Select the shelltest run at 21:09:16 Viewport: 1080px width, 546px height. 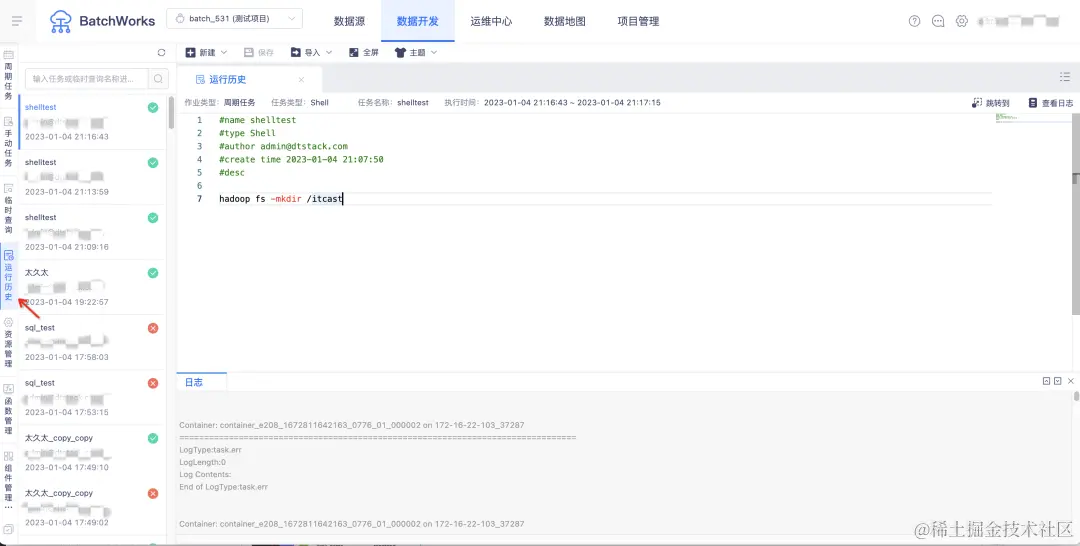92,232
